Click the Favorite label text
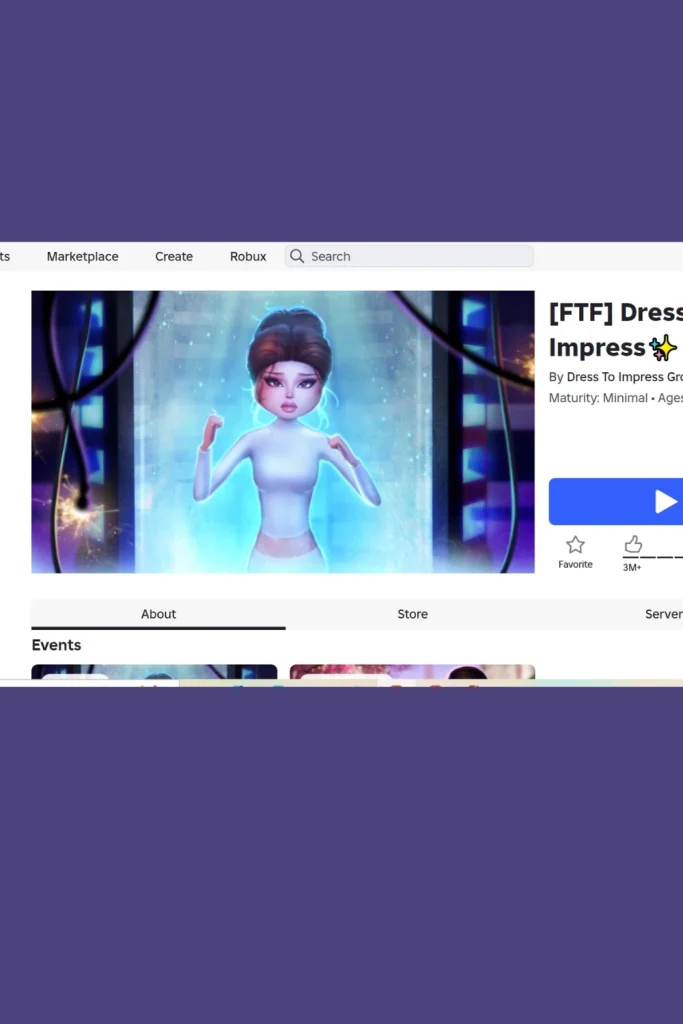 click(575, 564)
